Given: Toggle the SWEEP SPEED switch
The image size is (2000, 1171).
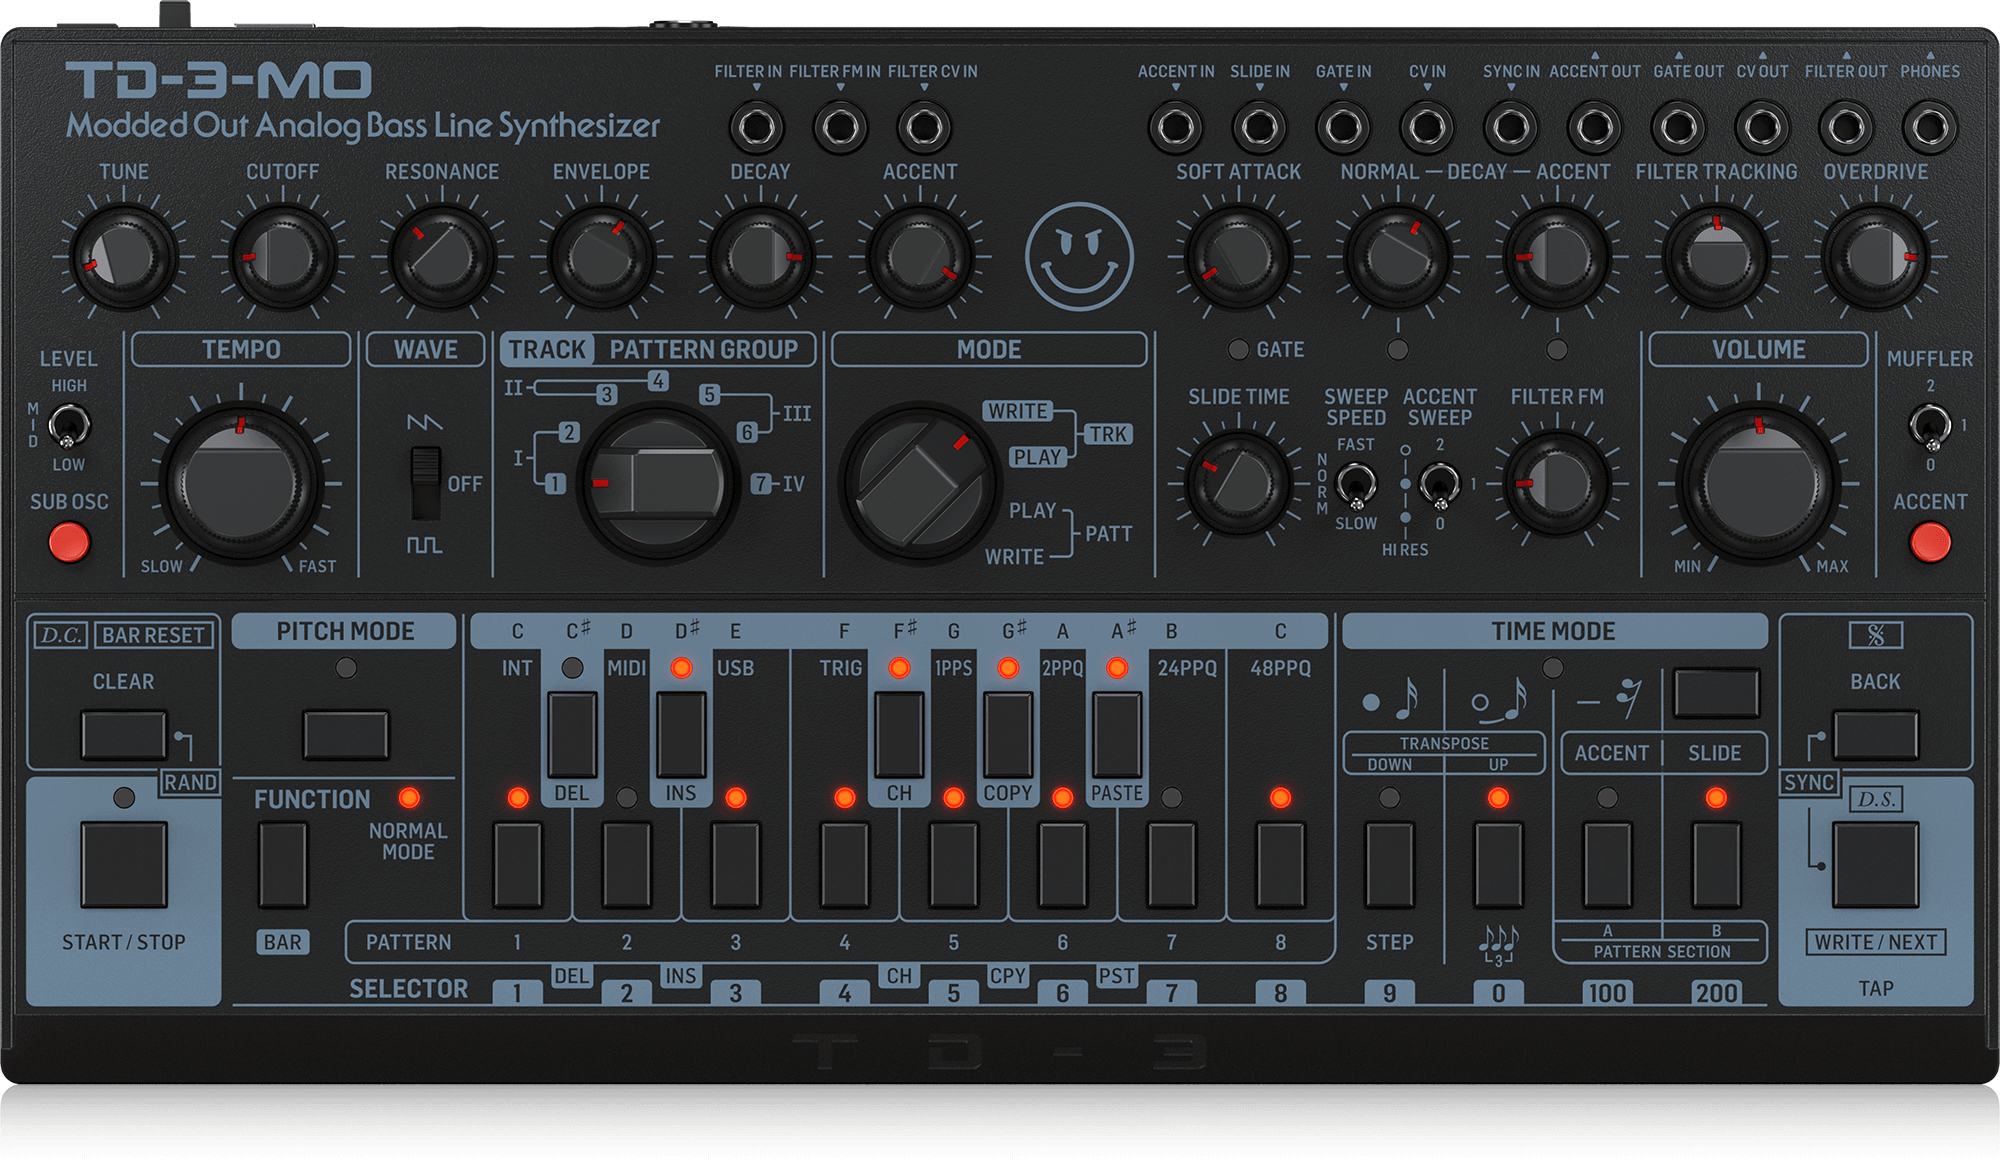Looking at the screenshot, I should (1356, 485).
